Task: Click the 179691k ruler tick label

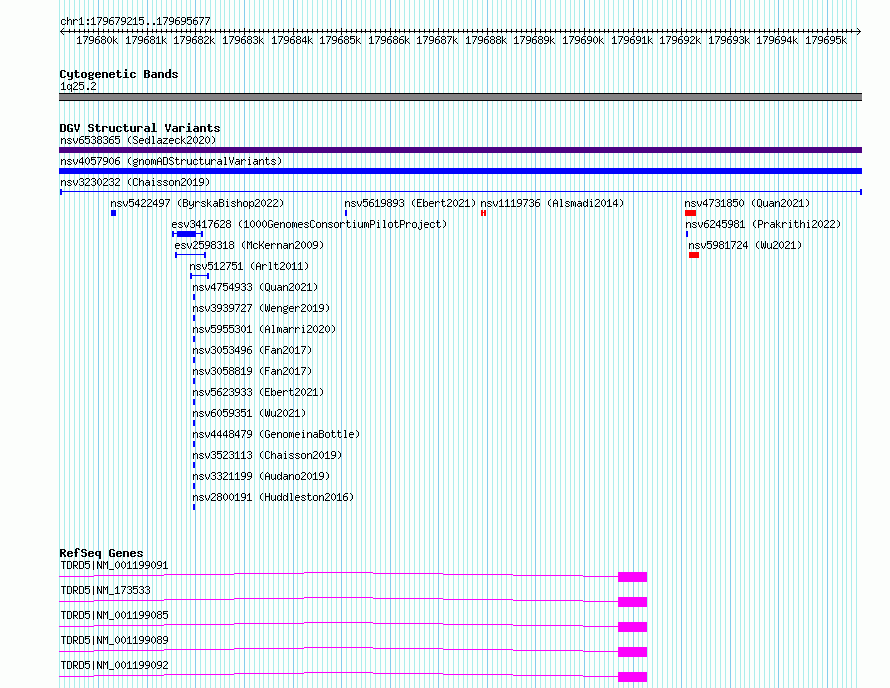Action: click(x=632, y=40)
